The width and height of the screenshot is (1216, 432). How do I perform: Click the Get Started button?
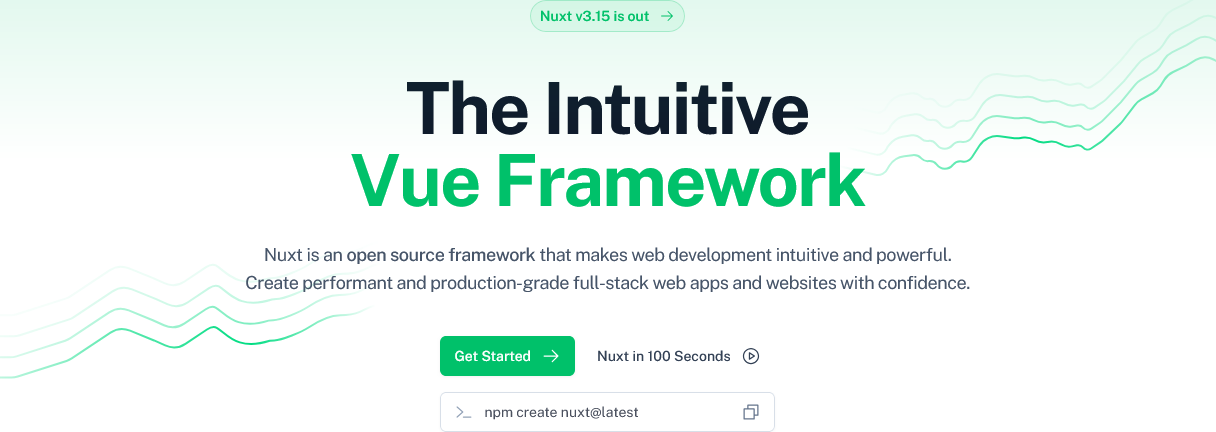[507, 356]
